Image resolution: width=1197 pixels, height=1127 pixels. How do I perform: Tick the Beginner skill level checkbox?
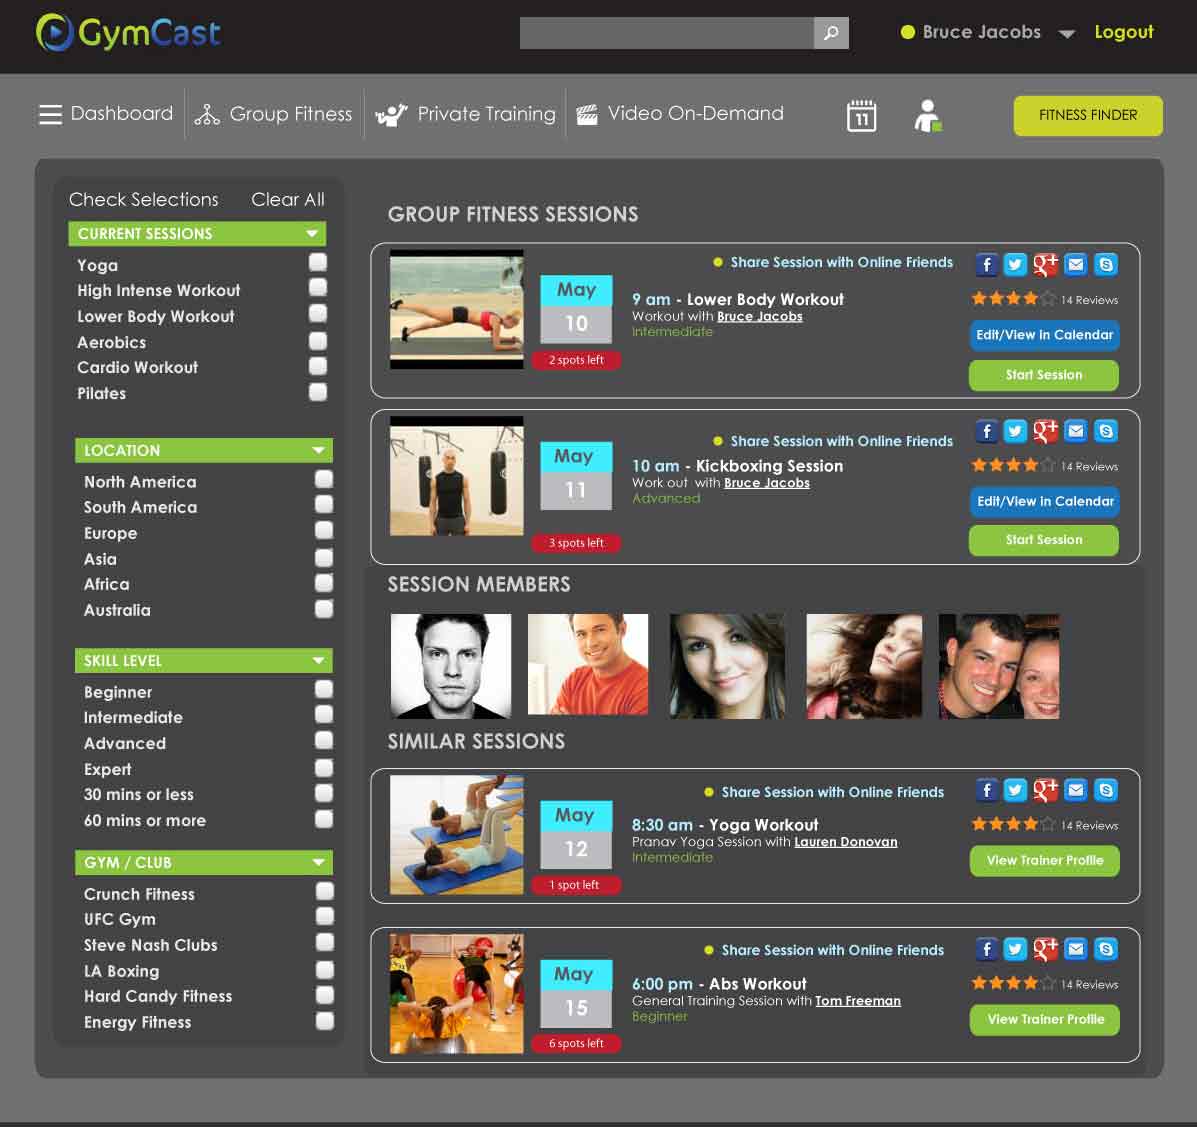[324, 689]
